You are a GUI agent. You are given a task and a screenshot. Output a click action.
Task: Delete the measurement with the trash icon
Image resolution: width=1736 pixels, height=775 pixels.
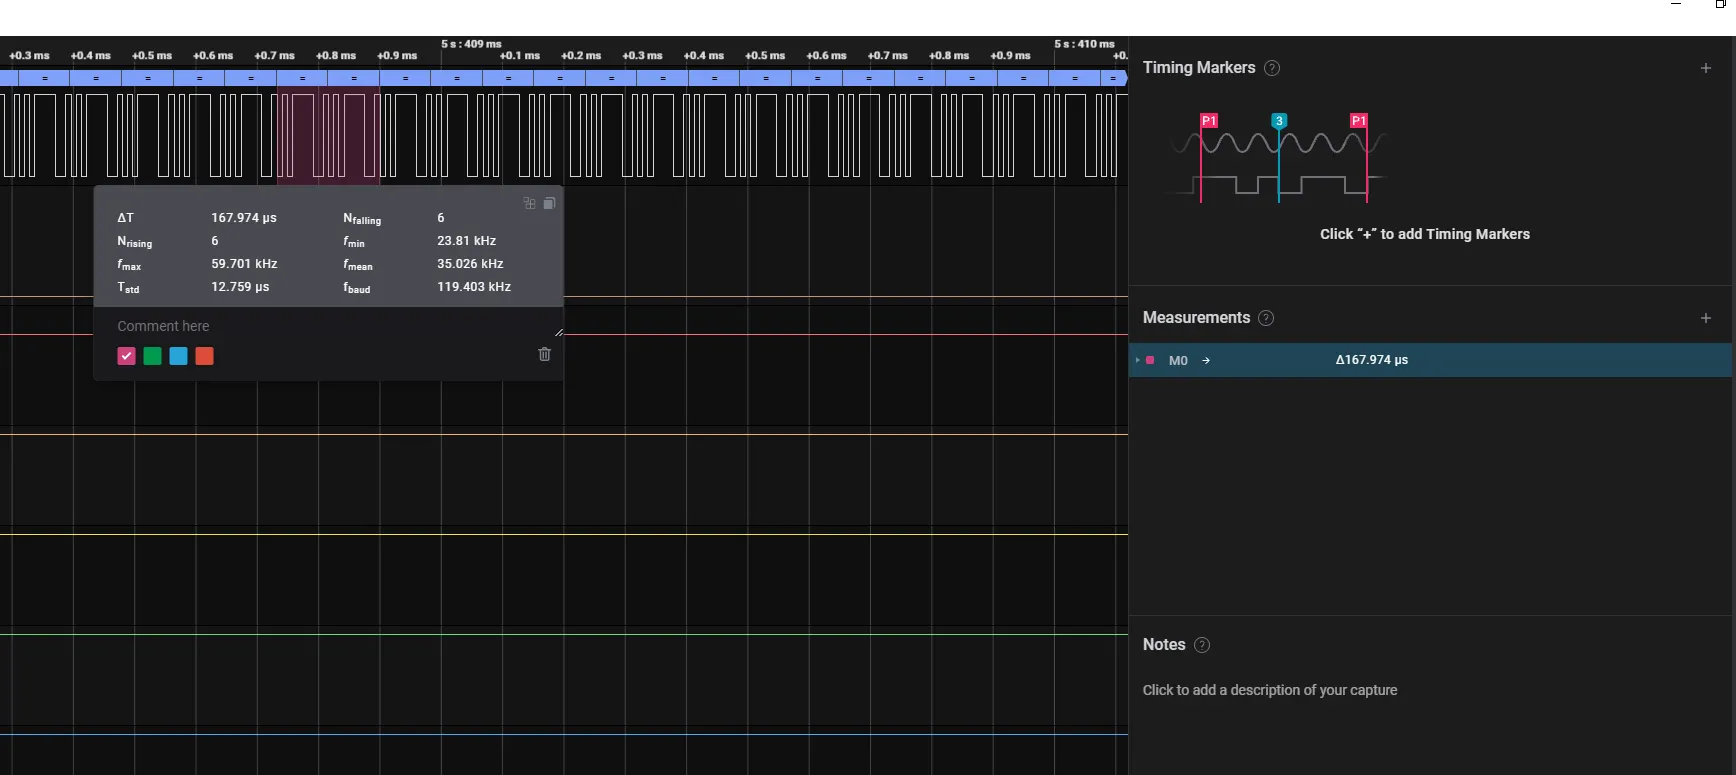click(x=545, y=354)
